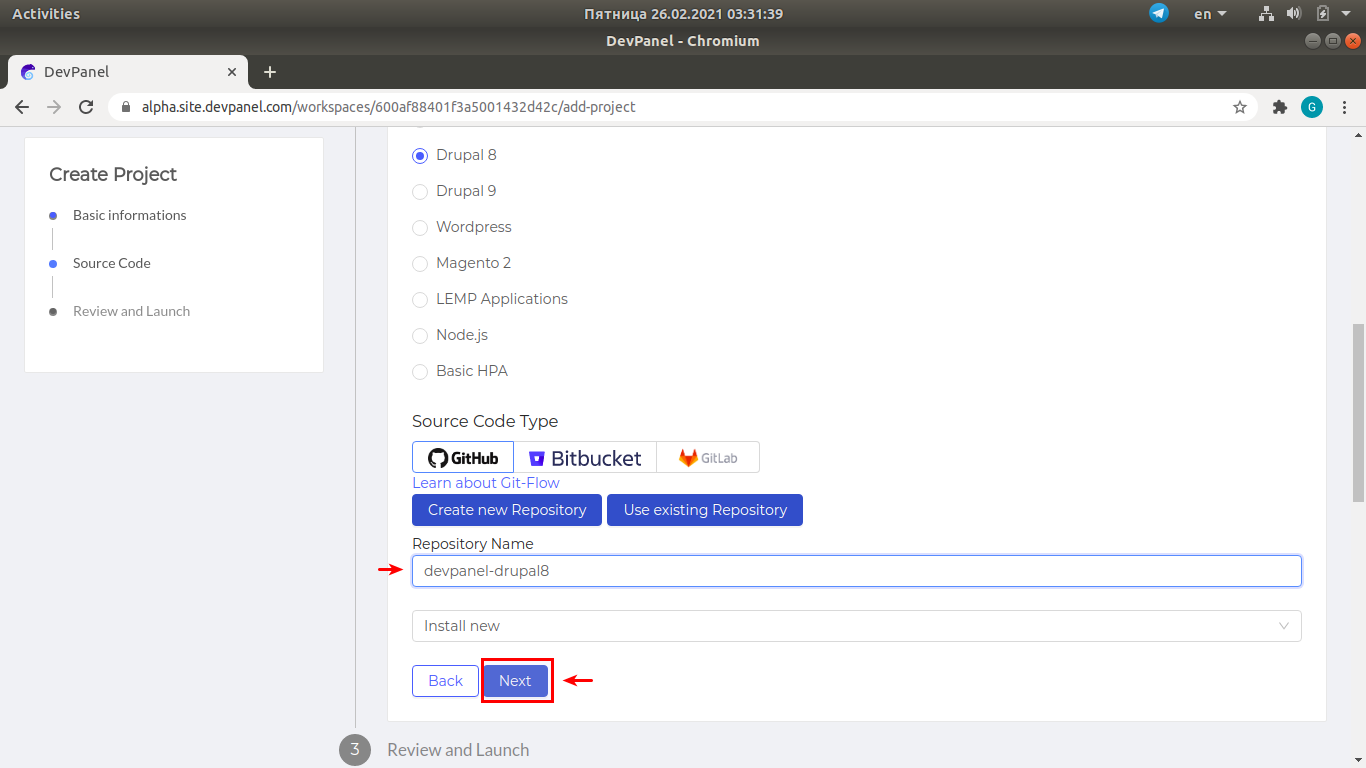Viewport: 1366px width, 768px height.
Task: Click the volume icon in the top bar
Action: [x=1294, y=13]
